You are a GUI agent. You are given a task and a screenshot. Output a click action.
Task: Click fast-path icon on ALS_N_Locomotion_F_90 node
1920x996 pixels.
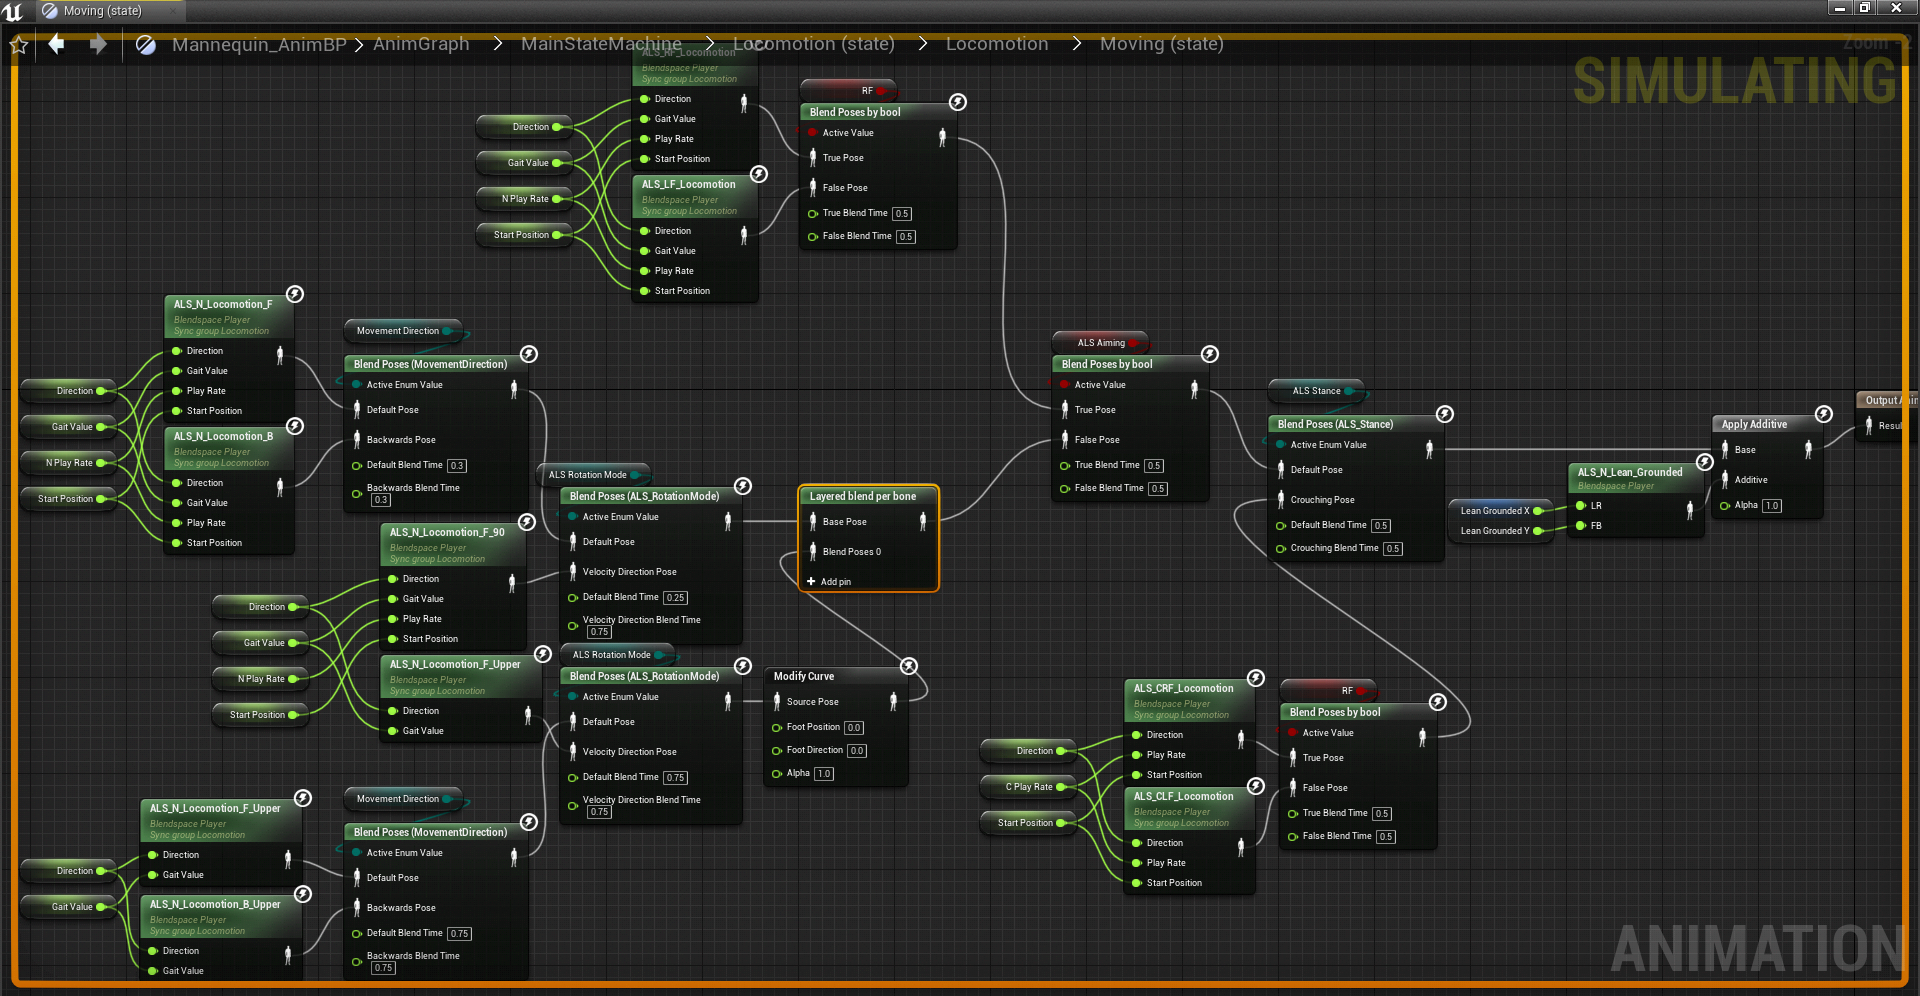pos(527,522)
